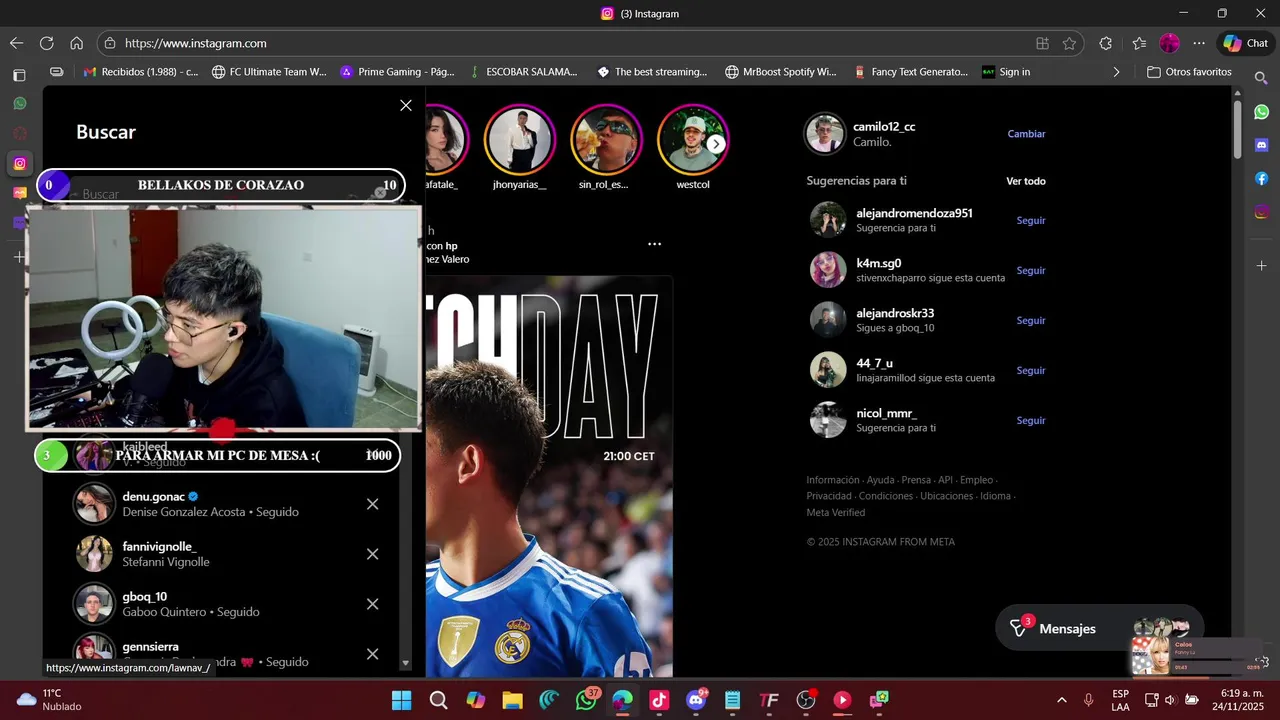1280x720 pixels.
Task: Open the tab actions menu icon
Action: pos(19,75)
